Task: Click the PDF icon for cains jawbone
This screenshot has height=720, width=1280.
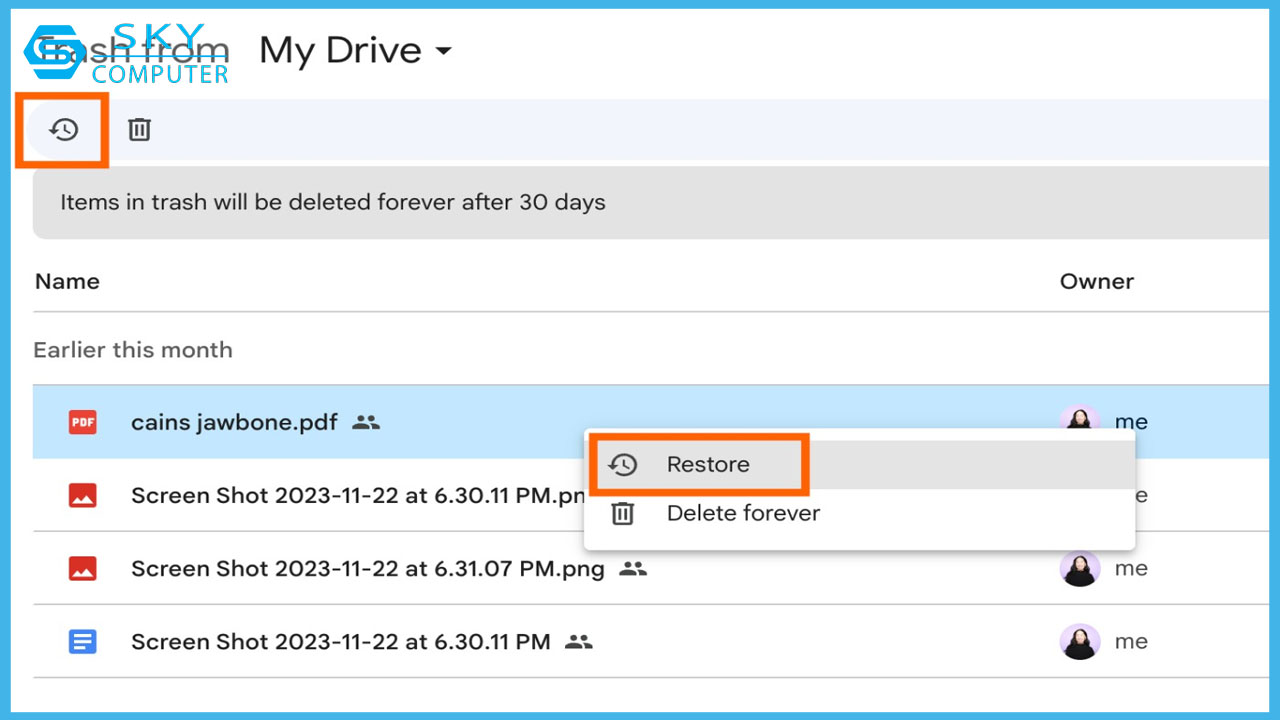Action: (82, 422)
